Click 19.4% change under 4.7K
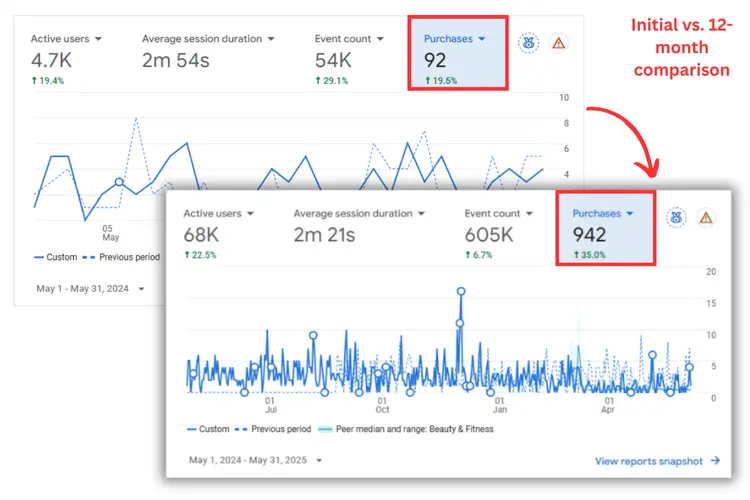This screenshot has height=500, width=750. (47, 81)
